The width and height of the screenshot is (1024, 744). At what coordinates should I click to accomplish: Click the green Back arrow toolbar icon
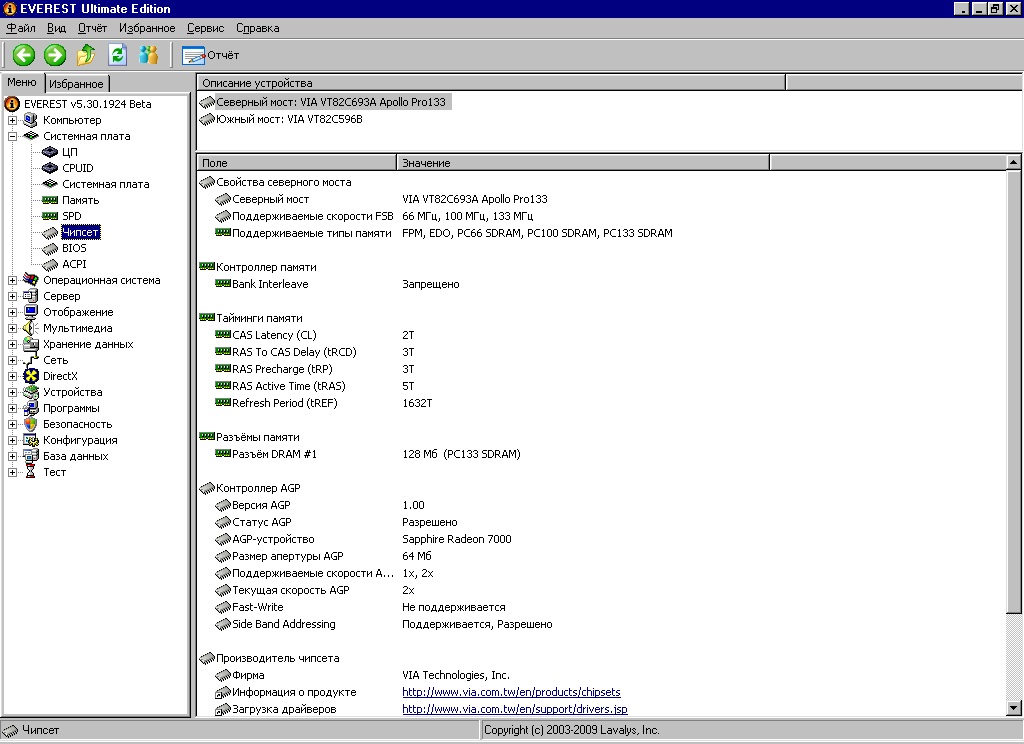click(x=24, y=55)
